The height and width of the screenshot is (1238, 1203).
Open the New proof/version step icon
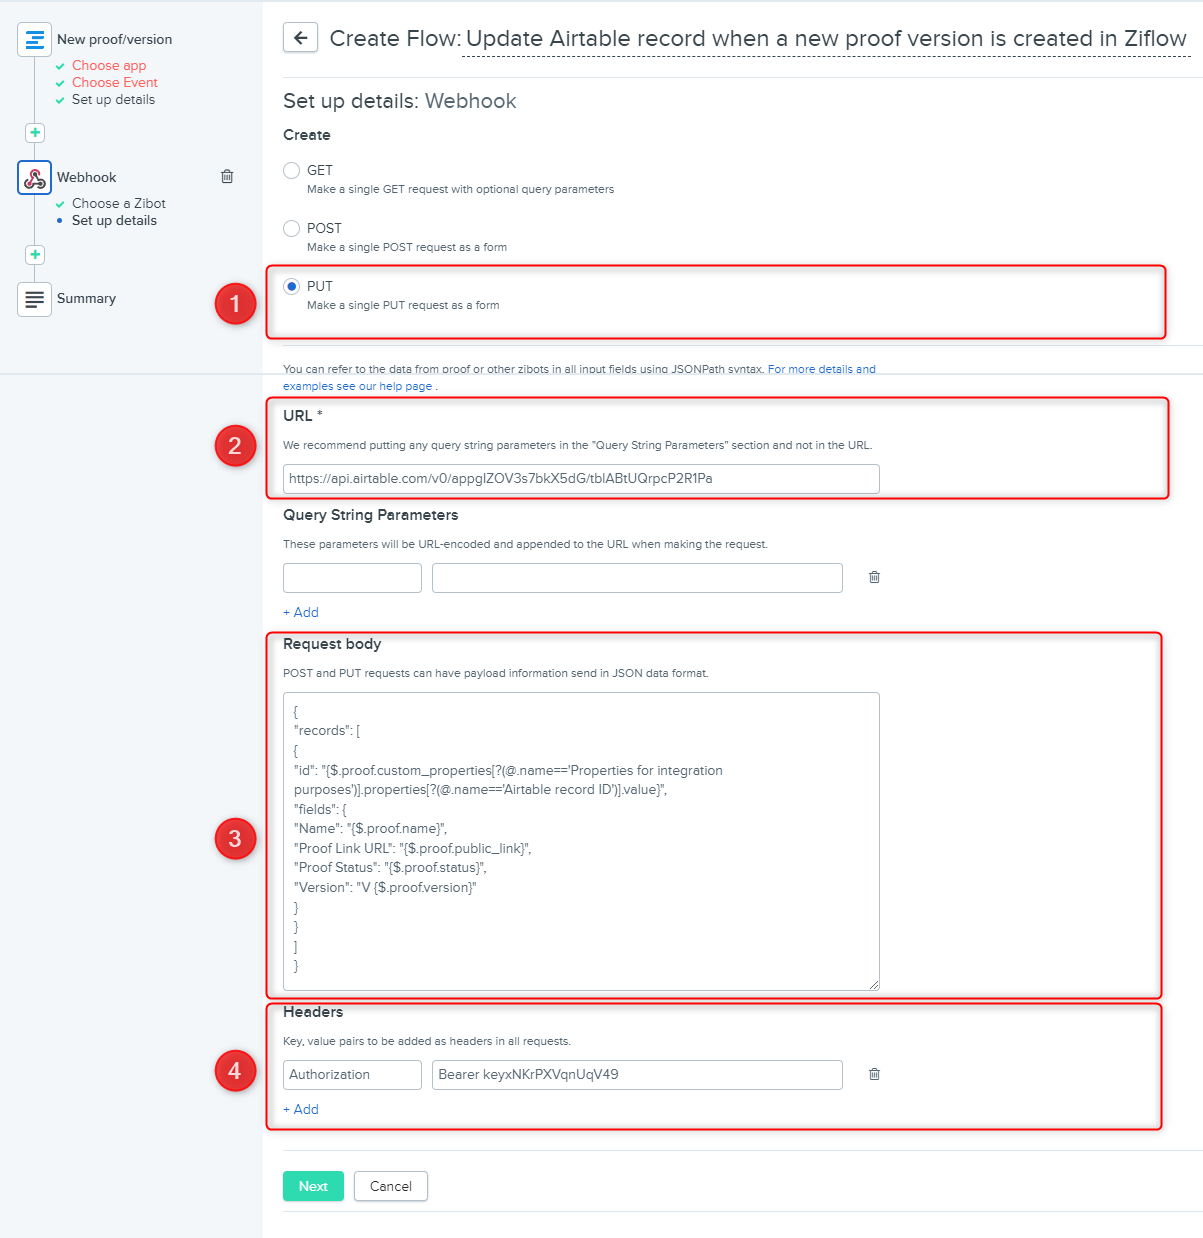(x=34, y=40)
